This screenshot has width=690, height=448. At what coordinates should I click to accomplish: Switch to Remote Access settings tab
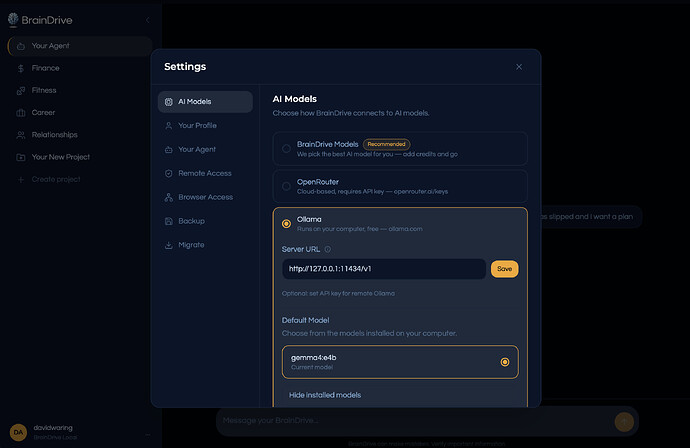coord(205,173)
